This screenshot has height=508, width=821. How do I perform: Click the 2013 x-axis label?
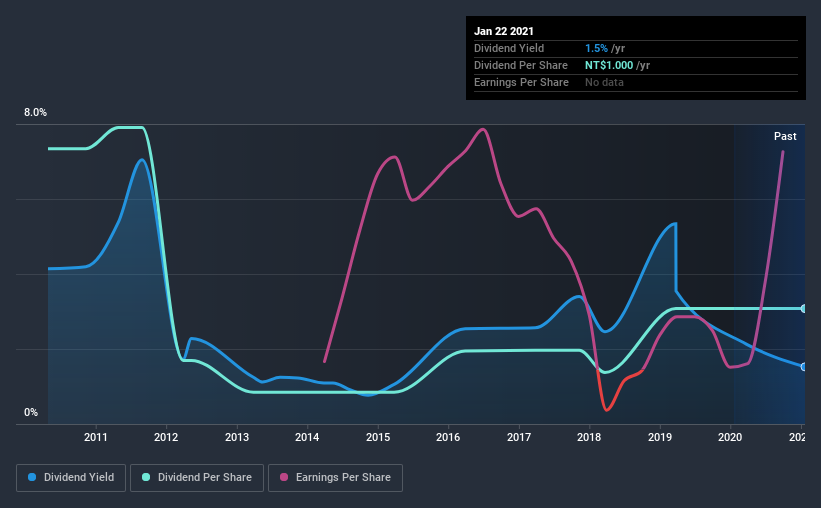click(x=237, y=437)
